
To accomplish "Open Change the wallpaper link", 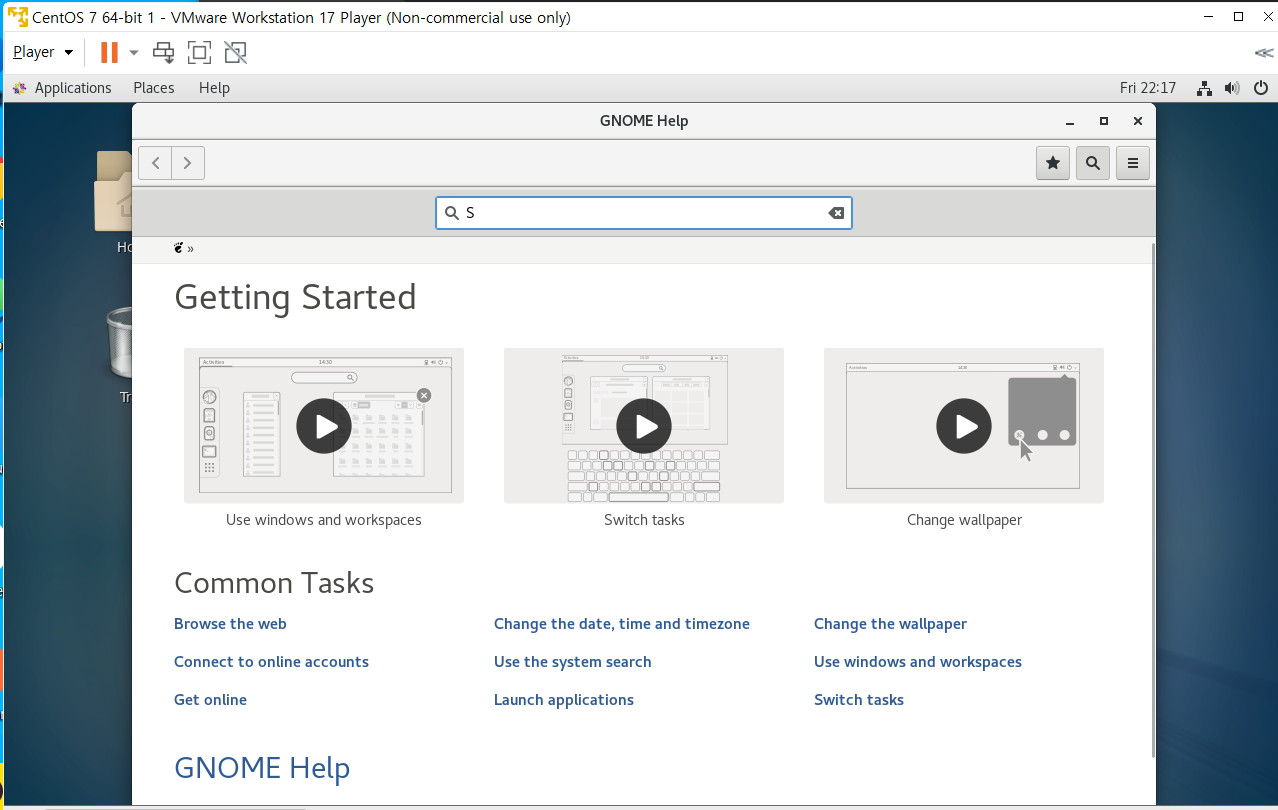I will pyautogui.click(x=891, y=624).
